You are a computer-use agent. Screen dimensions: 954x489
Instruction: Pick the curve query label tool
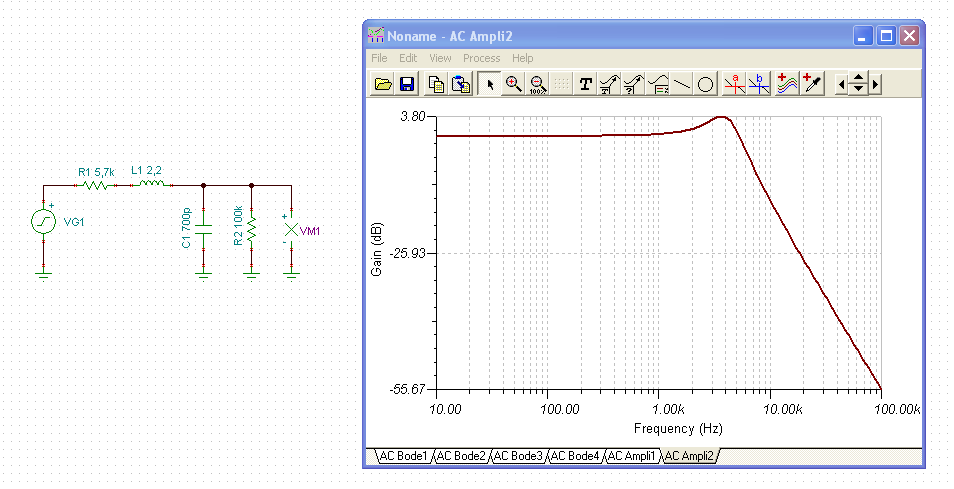[x=633, y=84]
